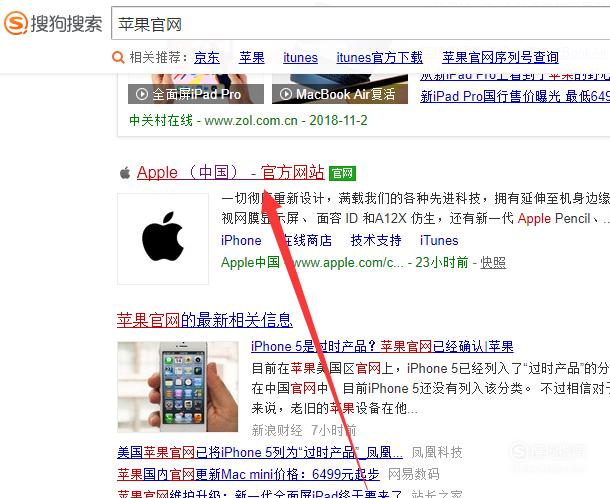This screenshot has width=610, height=498.
Task: Click the search box containing 苹果官网
Action: pos(360,23)
